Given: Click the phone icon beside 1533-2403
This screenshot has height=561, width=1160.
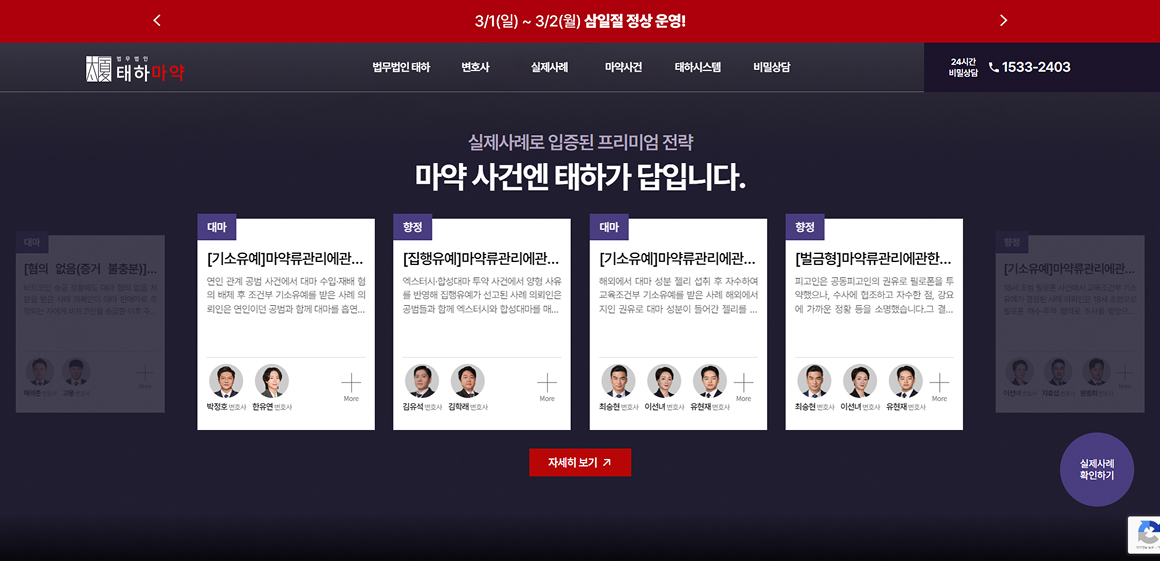Looking at the screenshot, I should pyautogui.click(x=994, y=67).
